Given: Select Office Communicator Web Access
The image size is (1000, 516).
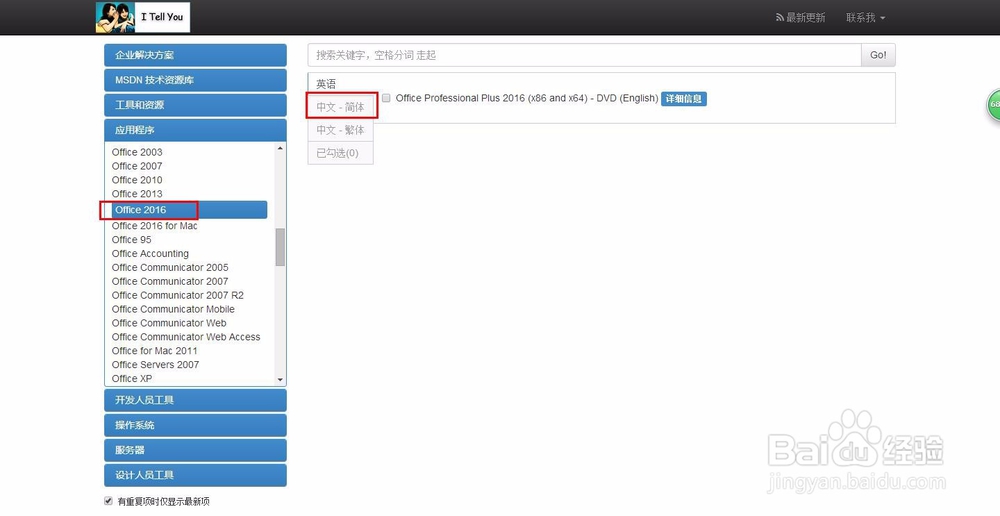Looking at the screenshot, I should pos(186,337).
